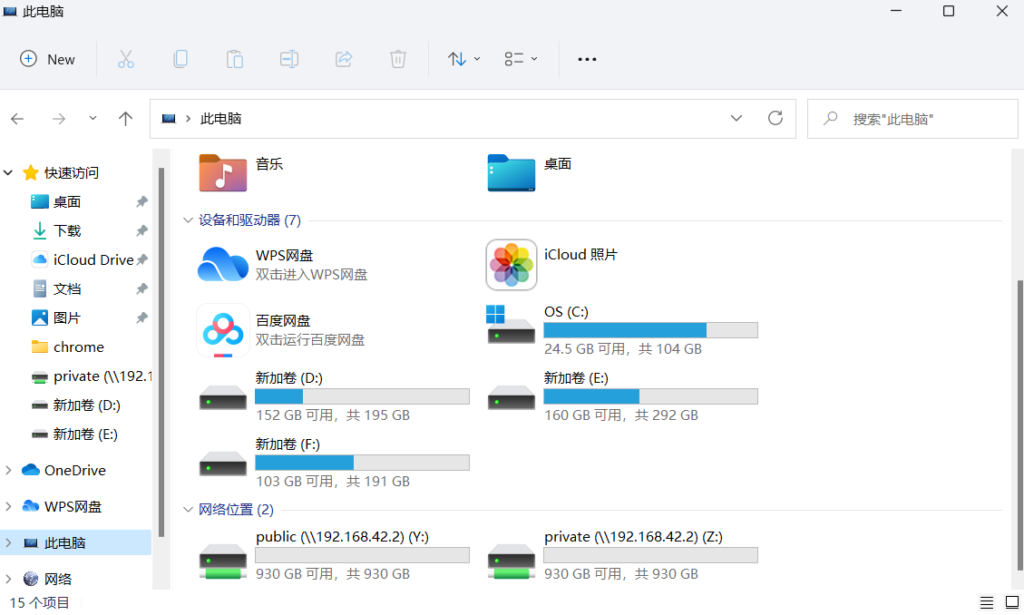
Task: Open the WPS网盘 cloud drive icon
Action: 223,265
